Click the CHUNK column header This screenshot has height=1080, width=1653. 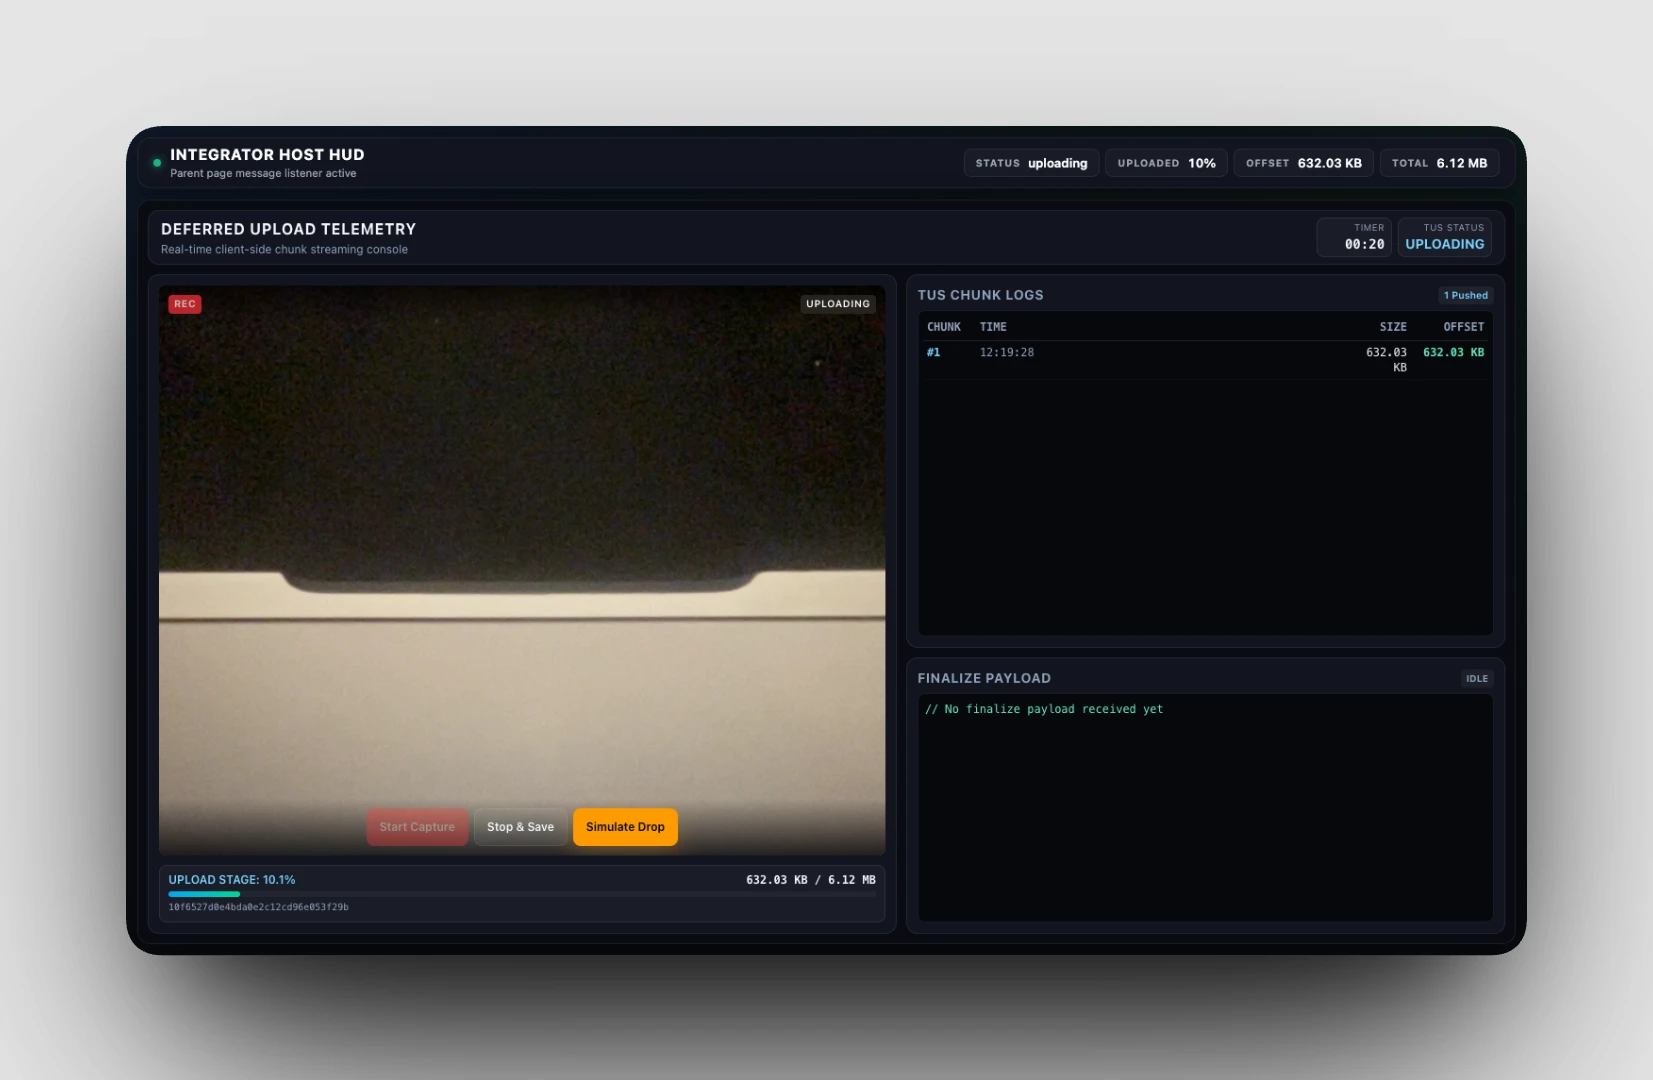944,327
